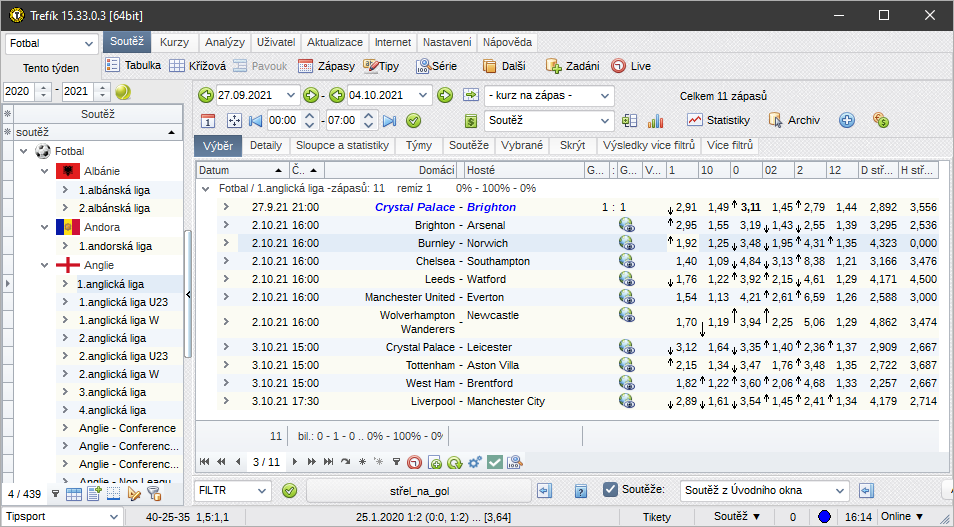Collapse the left panel with splitter arrow

pos(188,295)
